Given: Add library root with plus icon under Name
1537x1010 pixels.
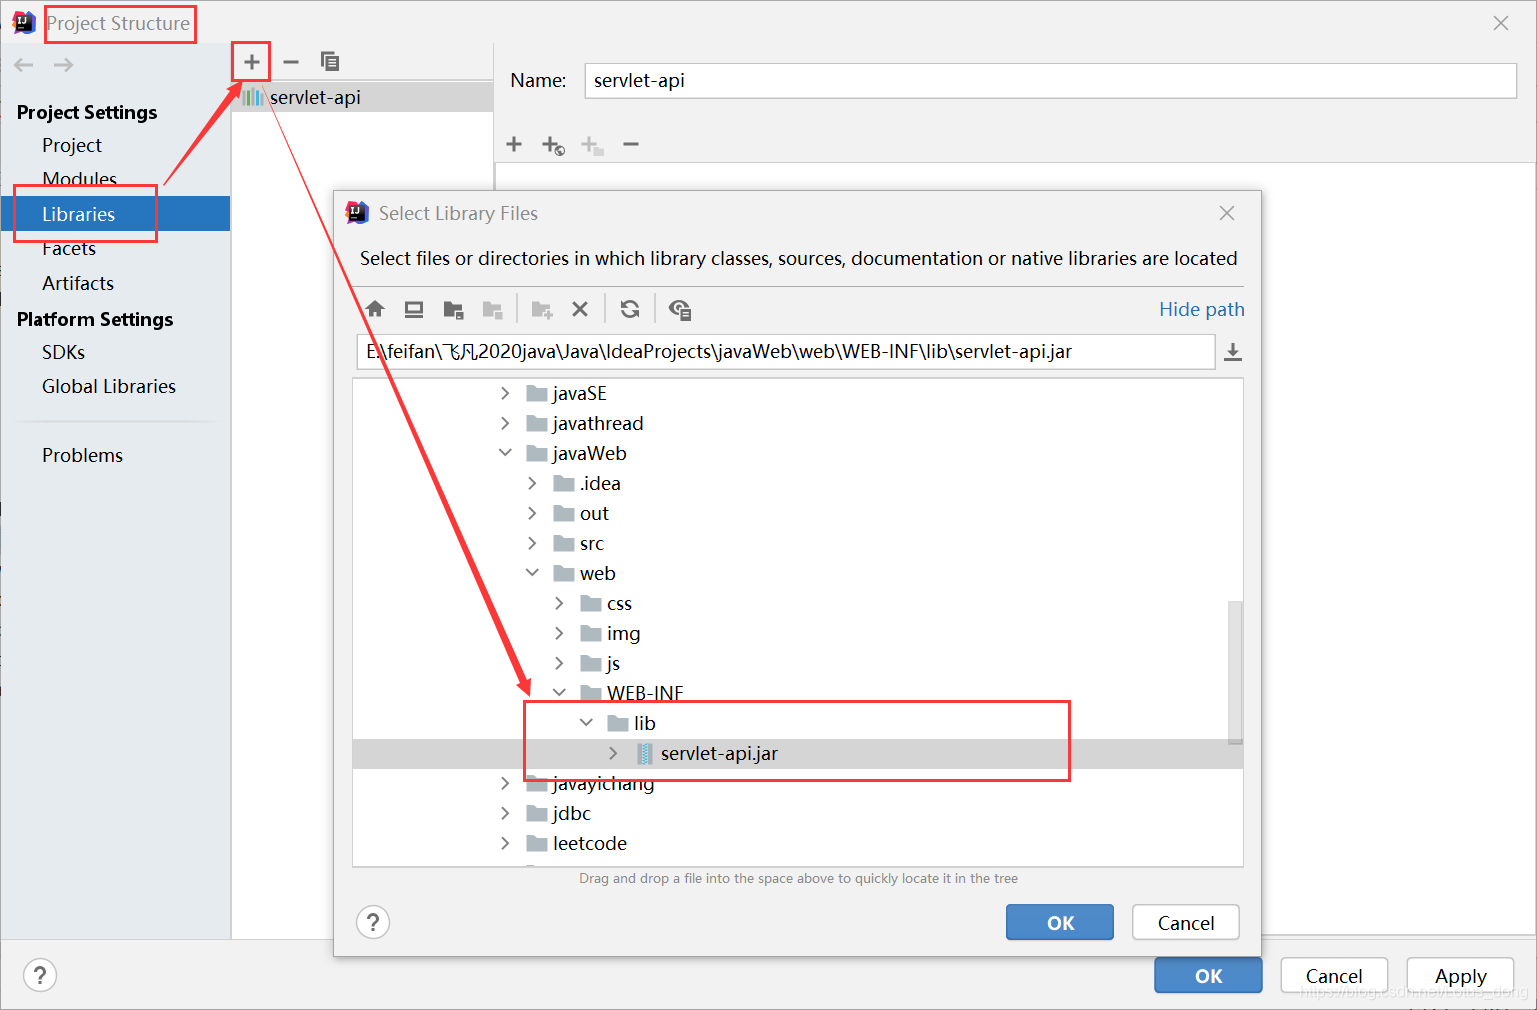Looking at the screenshot, I should 514,144.
